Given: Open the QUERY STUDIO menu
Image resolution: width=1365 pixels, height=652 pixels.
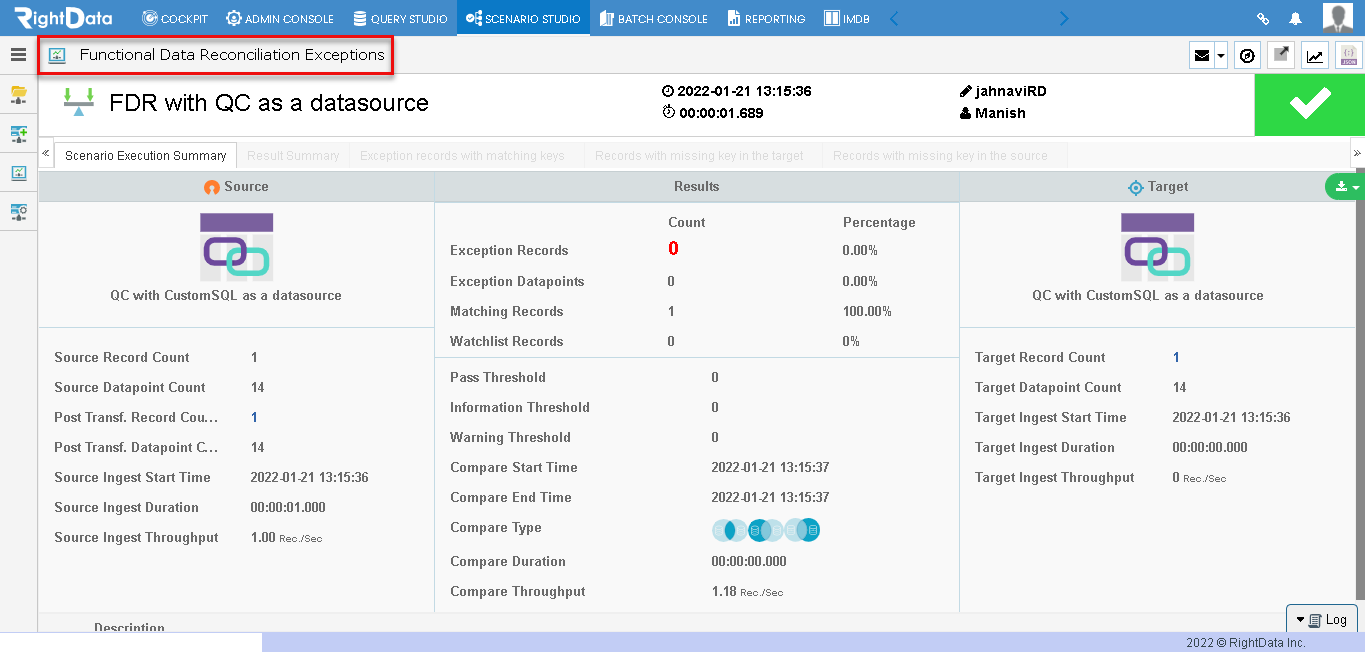Looking at the screenshot, I should (x=400, y=18).
